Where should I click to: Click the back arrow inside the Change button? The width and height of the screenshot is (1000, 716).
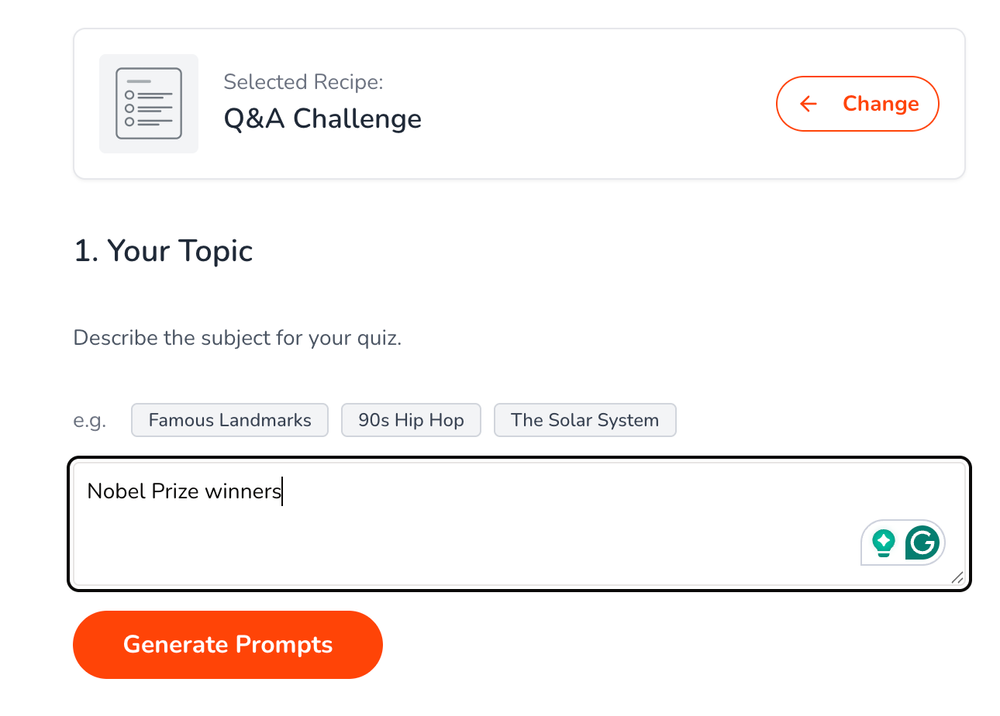808,103
